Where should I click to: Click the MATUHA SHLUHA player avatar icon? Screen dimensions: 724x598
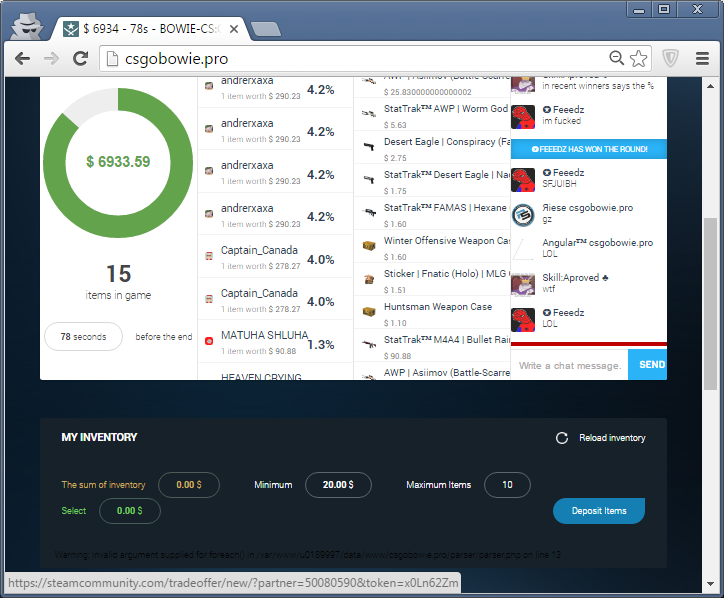(209, 341)
